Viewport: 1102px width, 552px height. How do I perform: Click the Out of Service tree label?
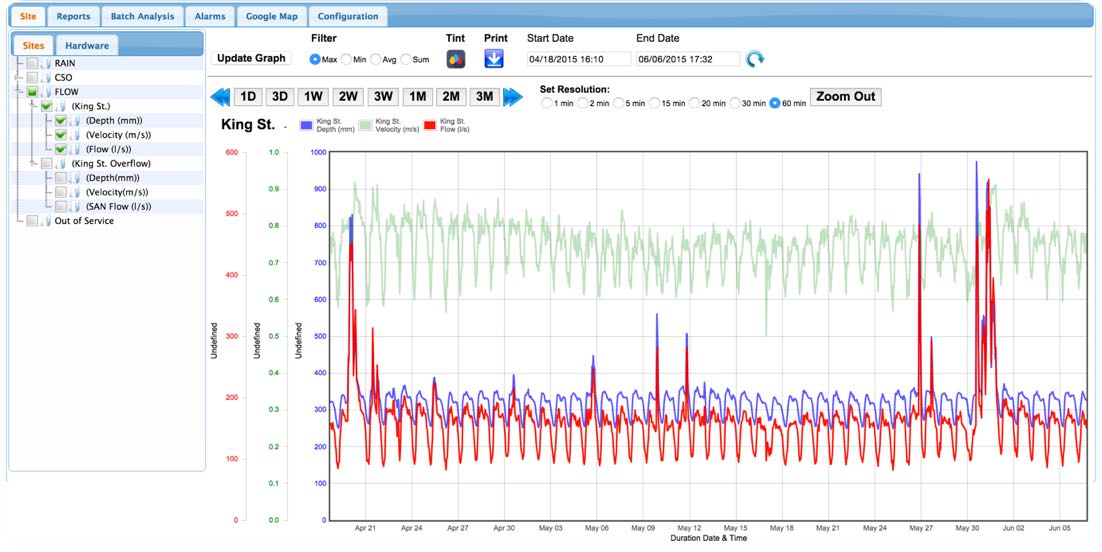(84, 221)
